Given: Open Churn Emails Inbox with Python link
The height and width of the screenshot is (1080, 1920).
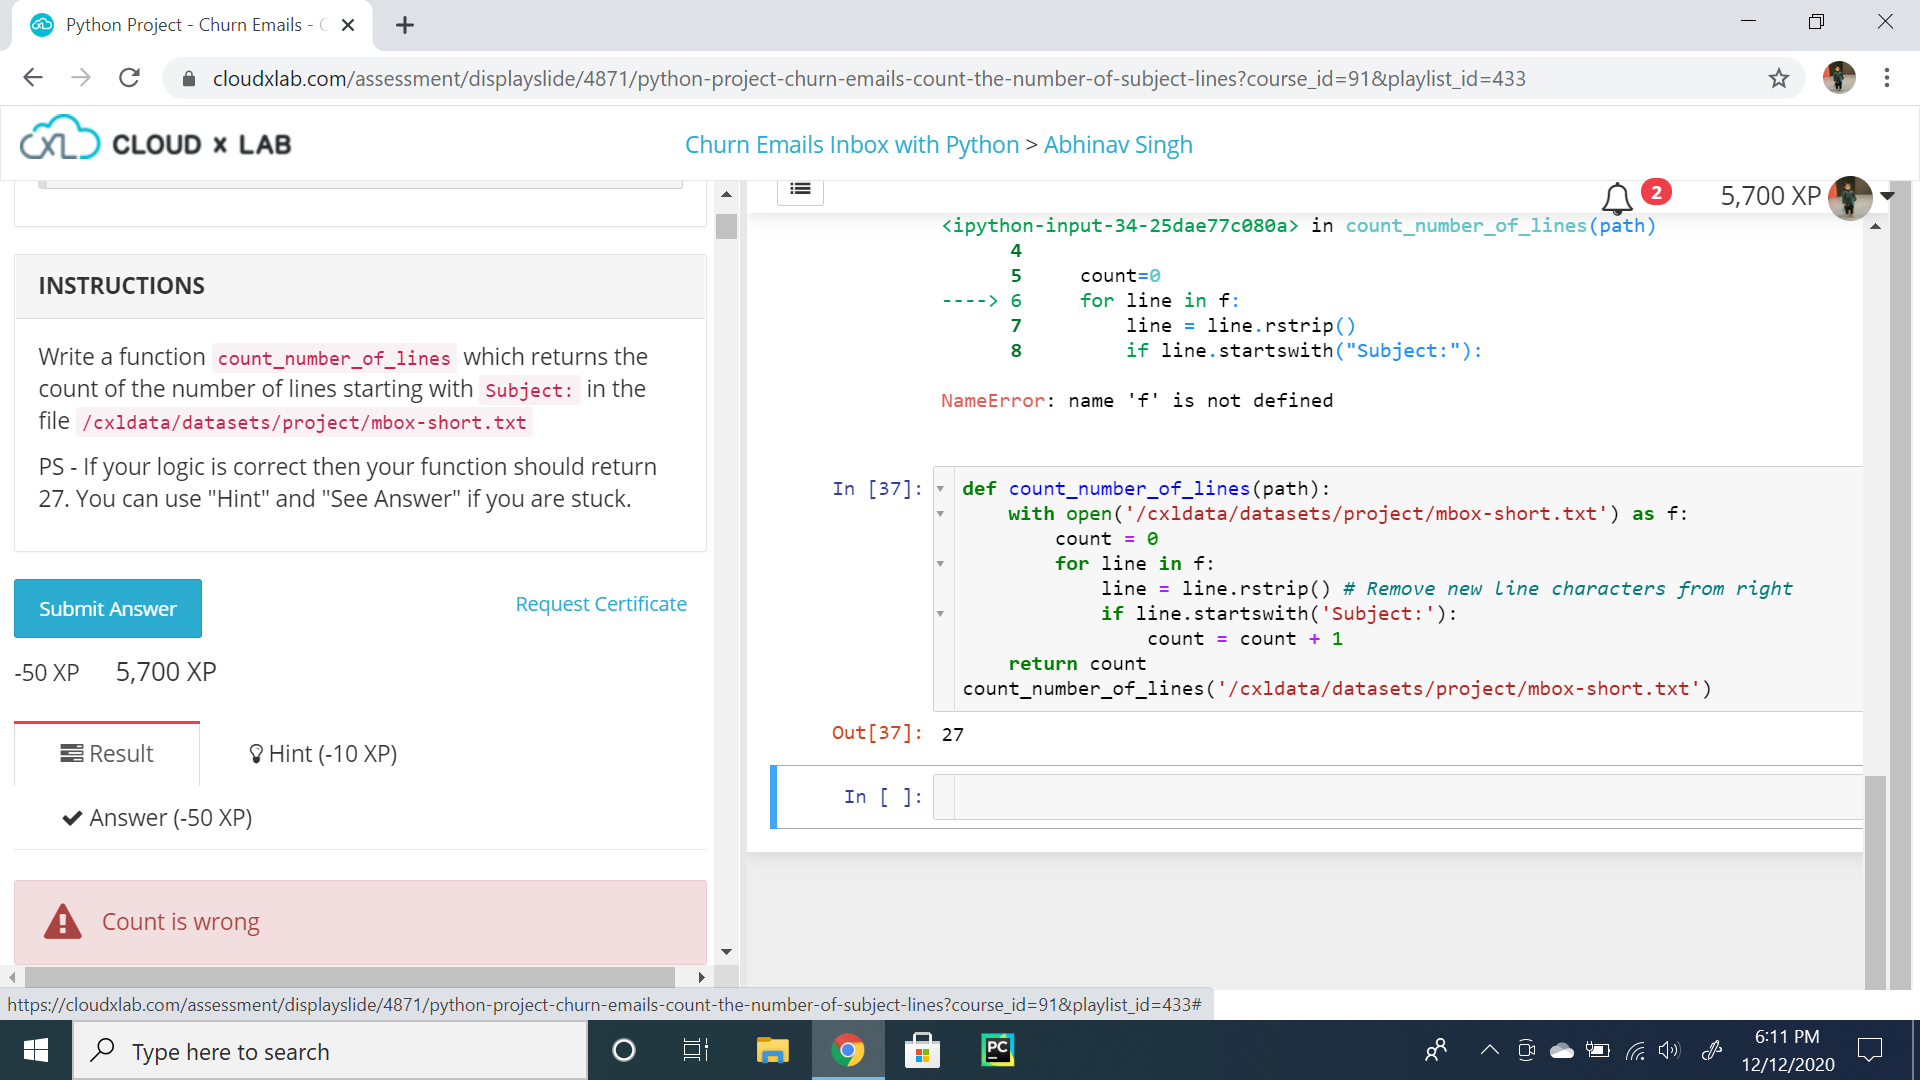Looking at the screenshot, I should 851,145.
